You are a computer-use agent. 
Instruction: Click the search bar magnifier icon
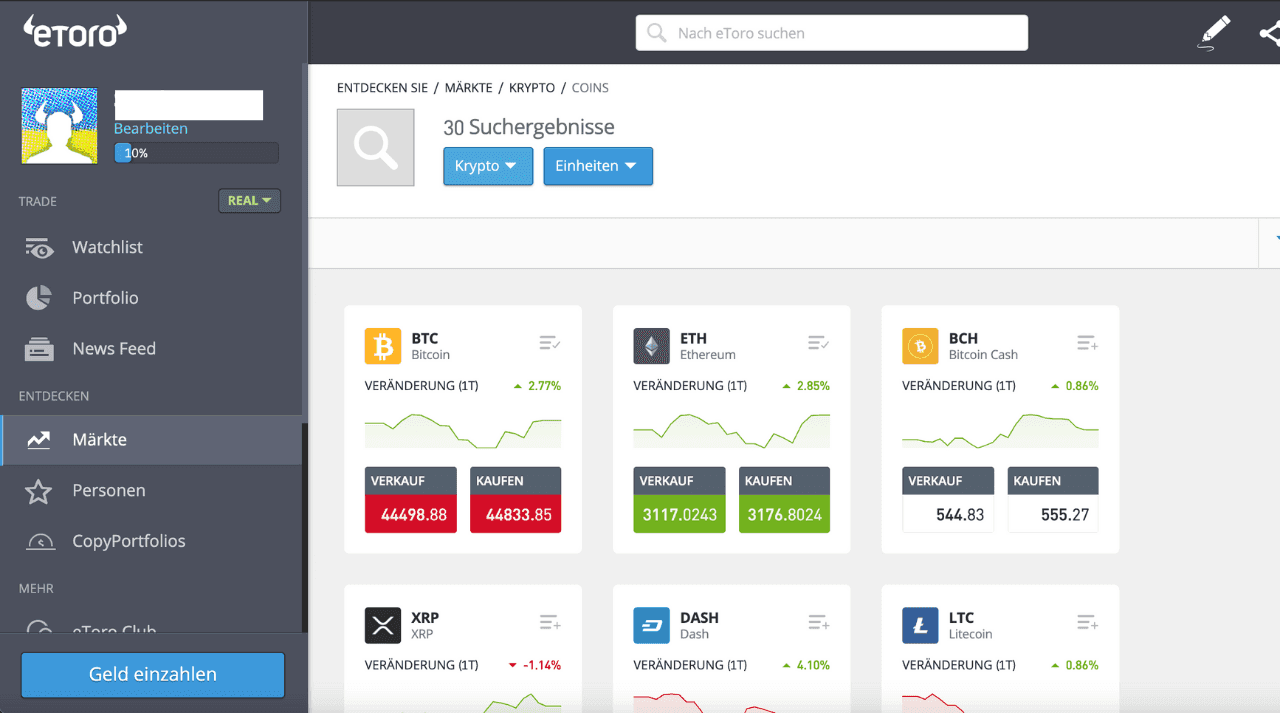click(x=657, y=33)
